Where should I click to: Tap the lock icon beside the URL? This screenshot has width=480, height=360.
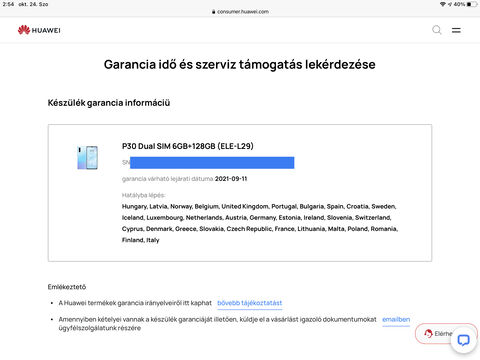tap(214, 12)
